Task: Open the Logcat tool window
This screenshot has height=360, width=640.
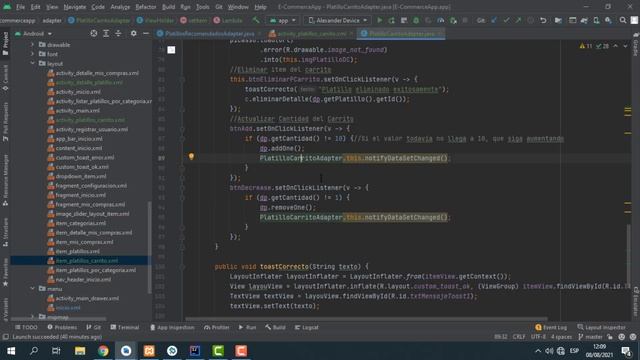Action: pos(307,327)
